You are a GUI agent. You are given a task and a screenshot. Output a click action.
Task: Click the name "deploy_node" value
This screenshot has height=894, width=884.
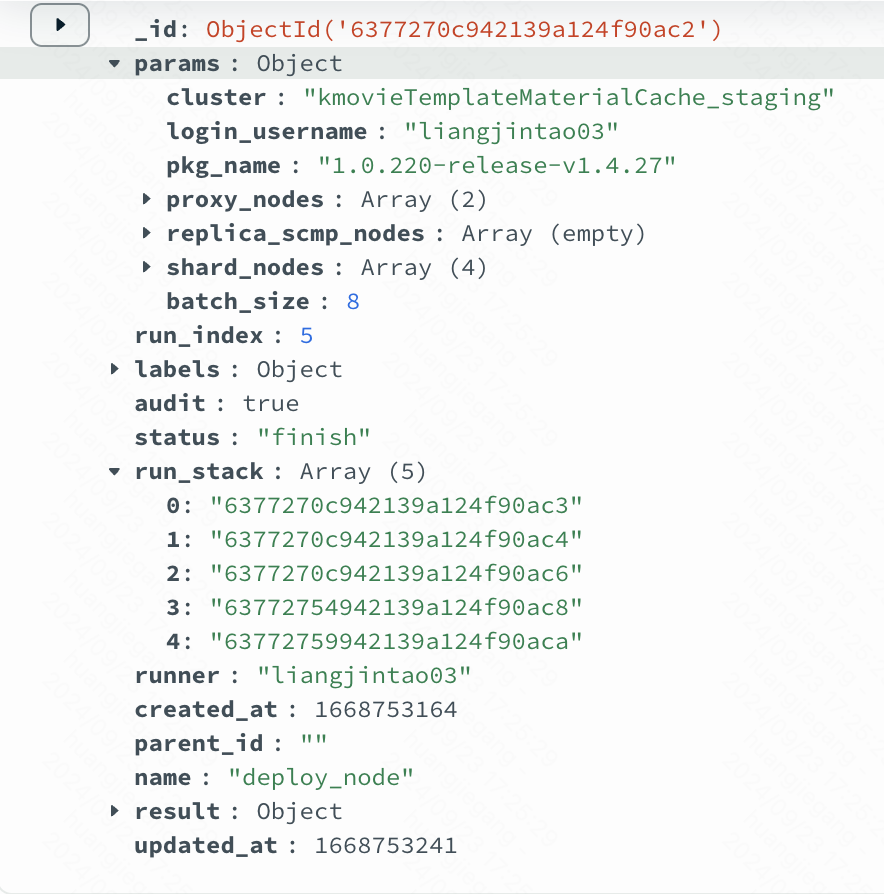pos(322,777)
